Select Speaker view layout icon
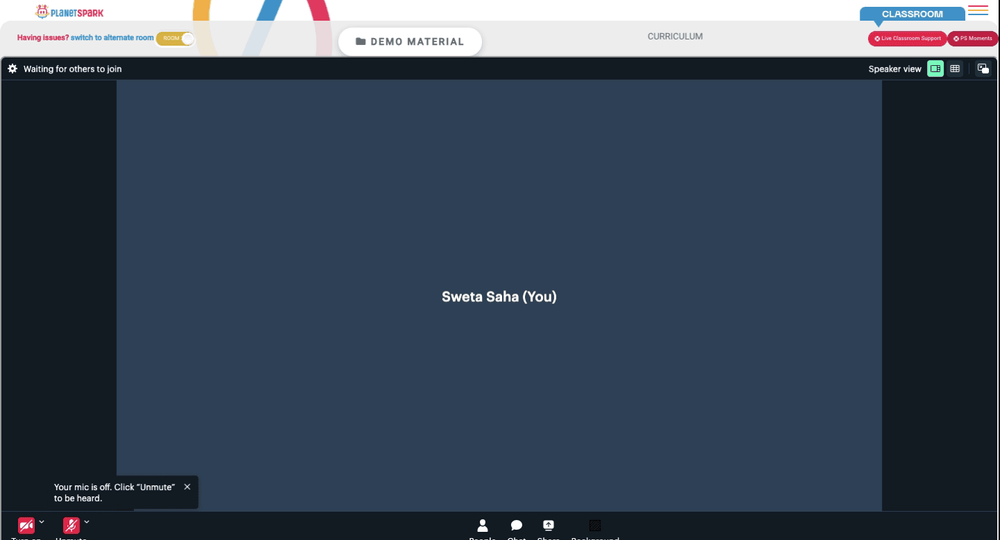Viewport: 1000px width, 540px height. (x=935, y=69)
